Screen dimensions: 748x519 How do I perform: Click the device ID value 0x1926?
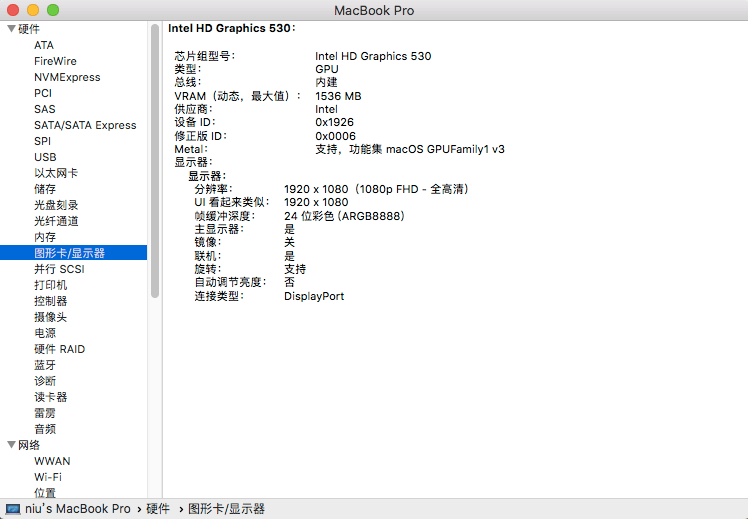point(334,122)
